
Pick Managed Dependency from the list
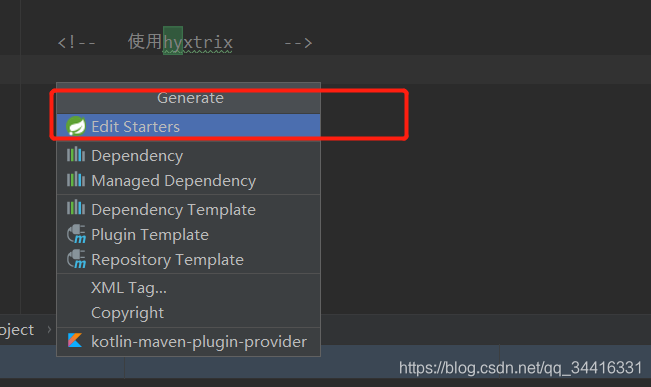[x=188, y=181]
